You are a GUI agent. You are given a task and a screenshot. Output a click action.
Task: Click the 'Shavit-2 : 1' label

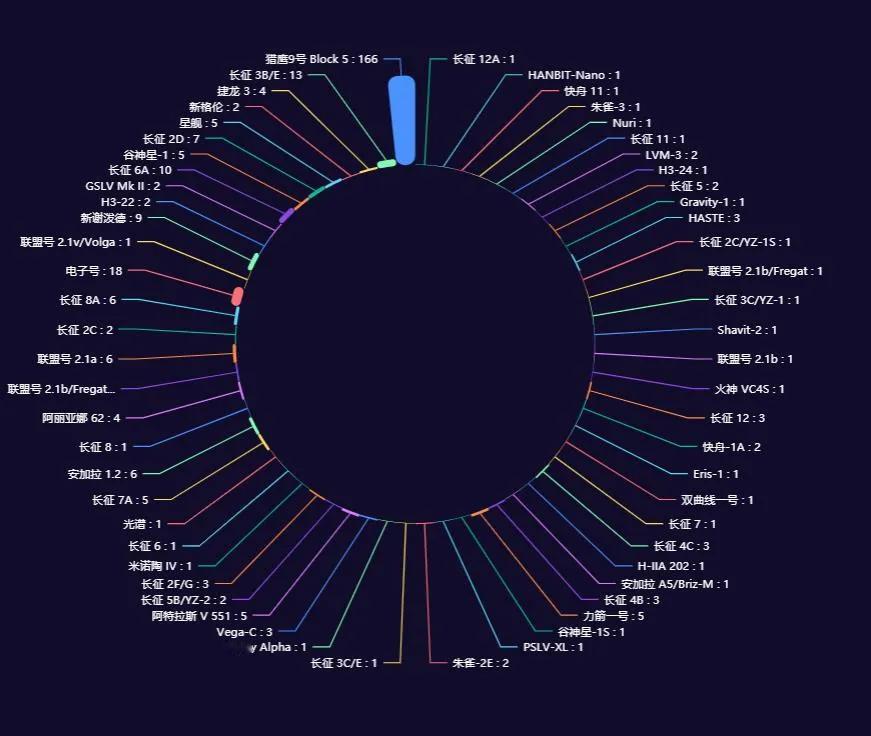(x=747, y=330)
